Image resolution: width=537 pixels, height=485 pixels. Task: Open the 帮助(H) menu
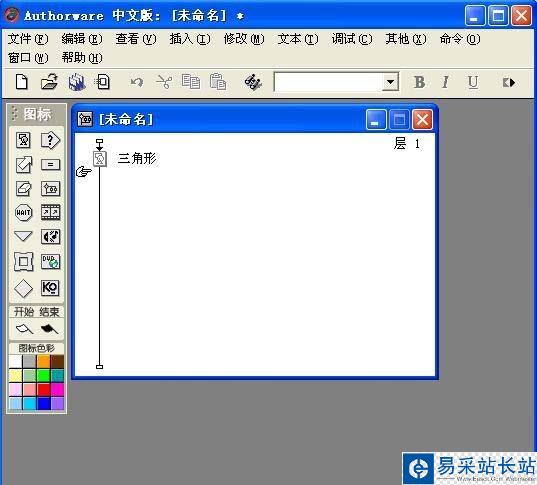82,58
